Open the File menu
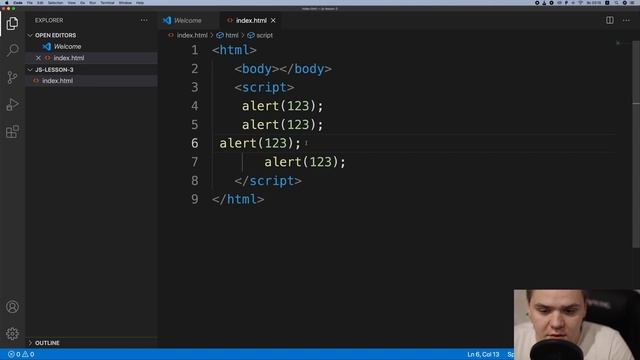640x360 pixels. (x=30, y=2)
